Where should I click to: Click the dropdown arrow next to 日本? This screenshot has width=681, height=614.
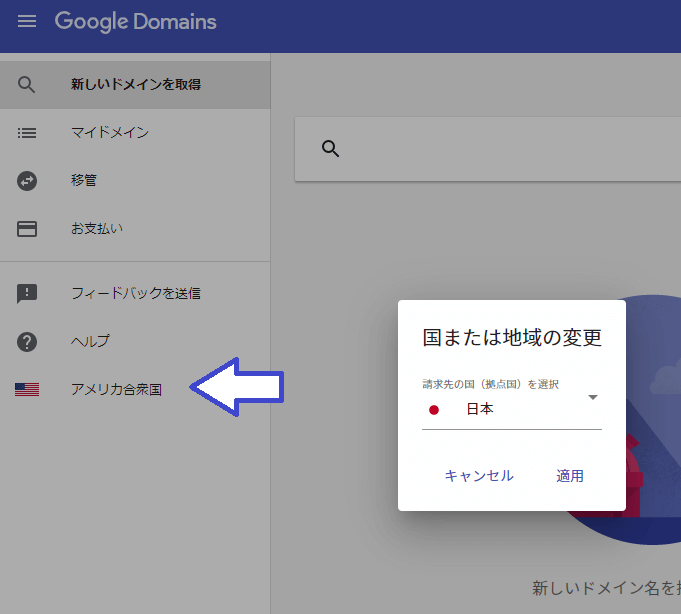tap(593, 397)
